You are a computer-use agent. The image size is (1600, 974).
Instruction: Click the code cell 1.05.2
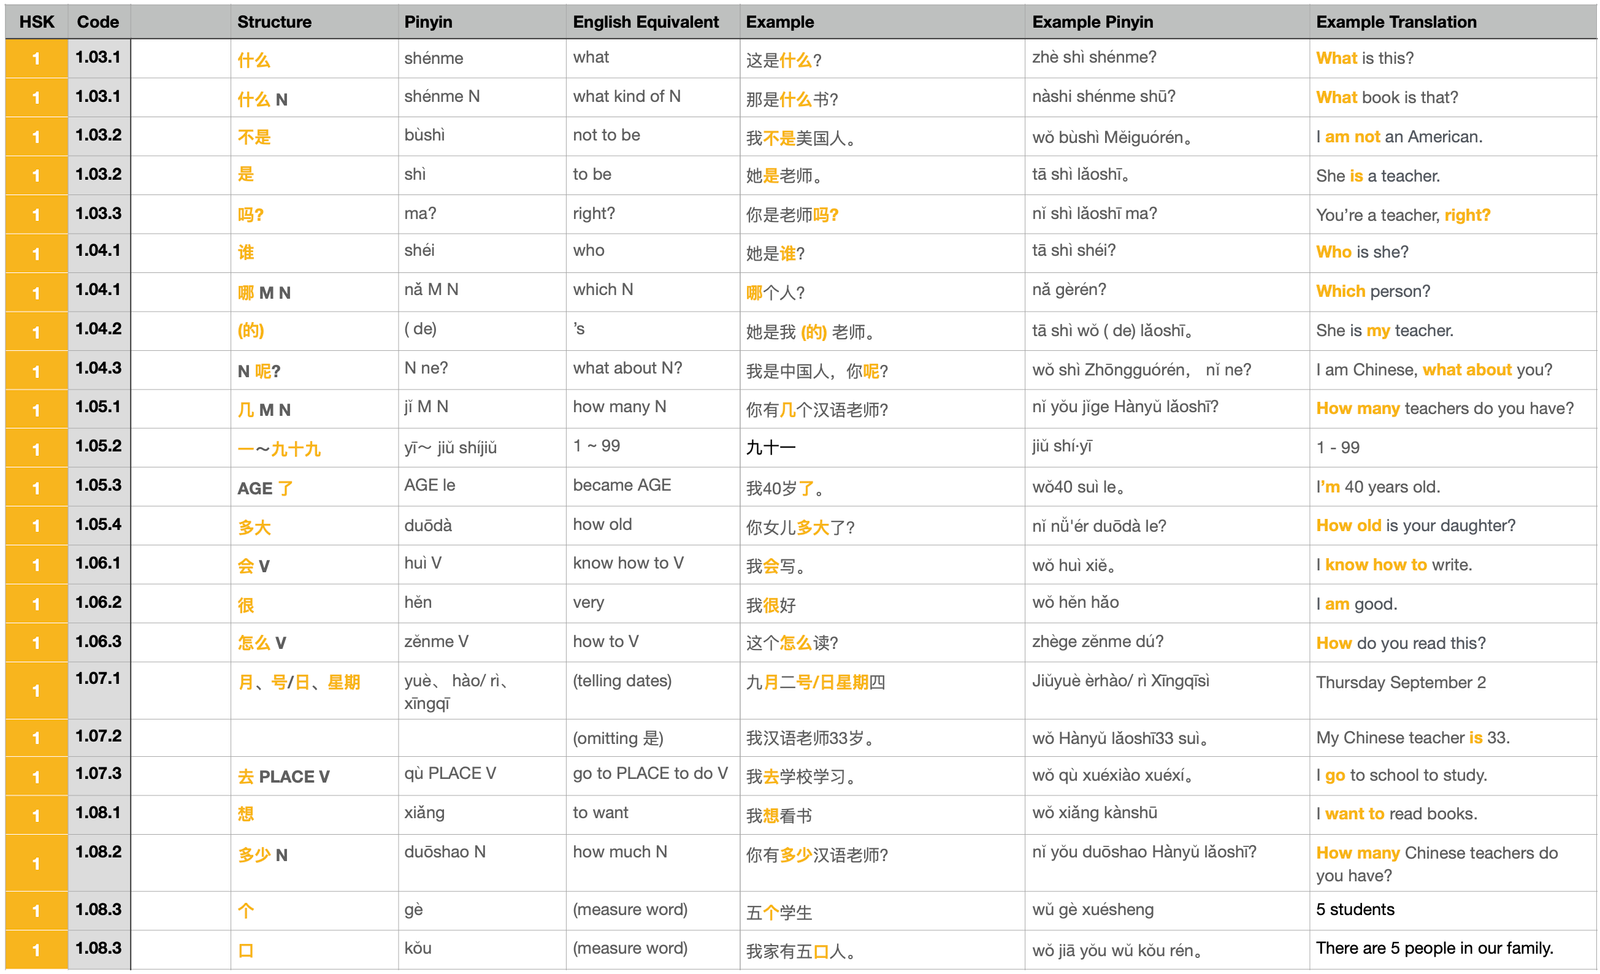pyautogui.click(x=98, y=446)
